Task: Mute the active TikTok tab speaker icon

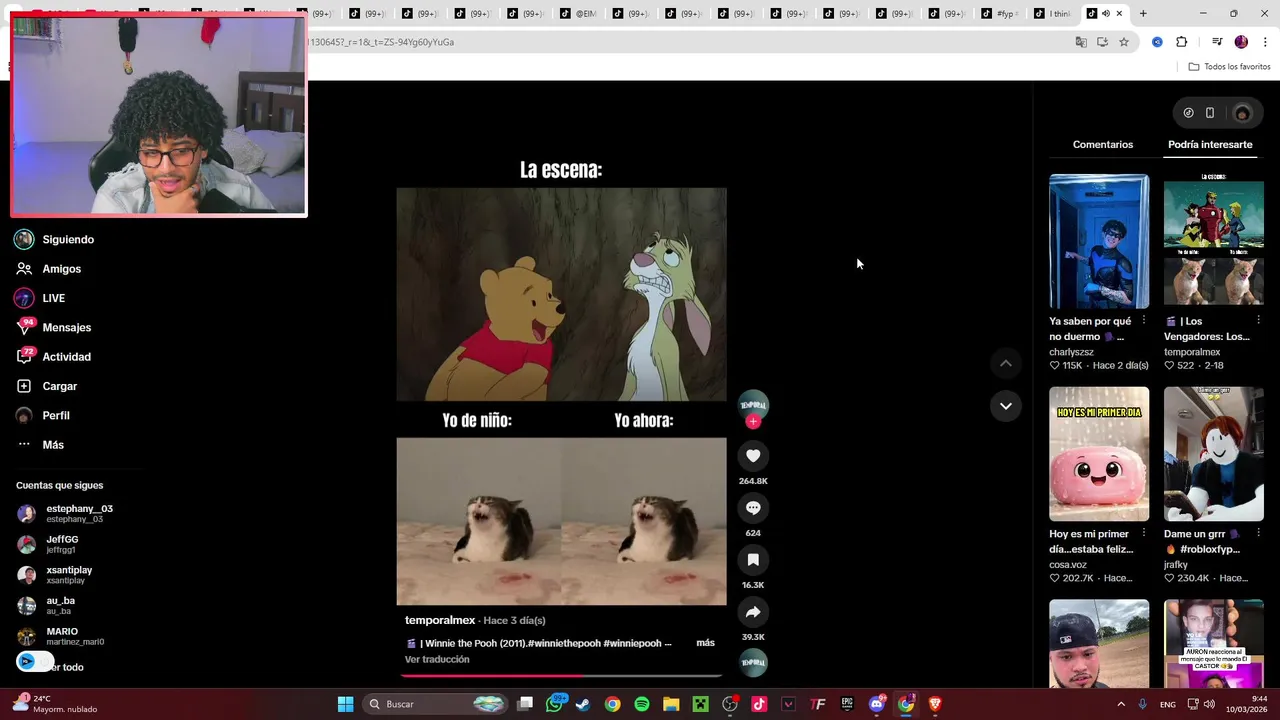Action: [x=1105, y=14]
